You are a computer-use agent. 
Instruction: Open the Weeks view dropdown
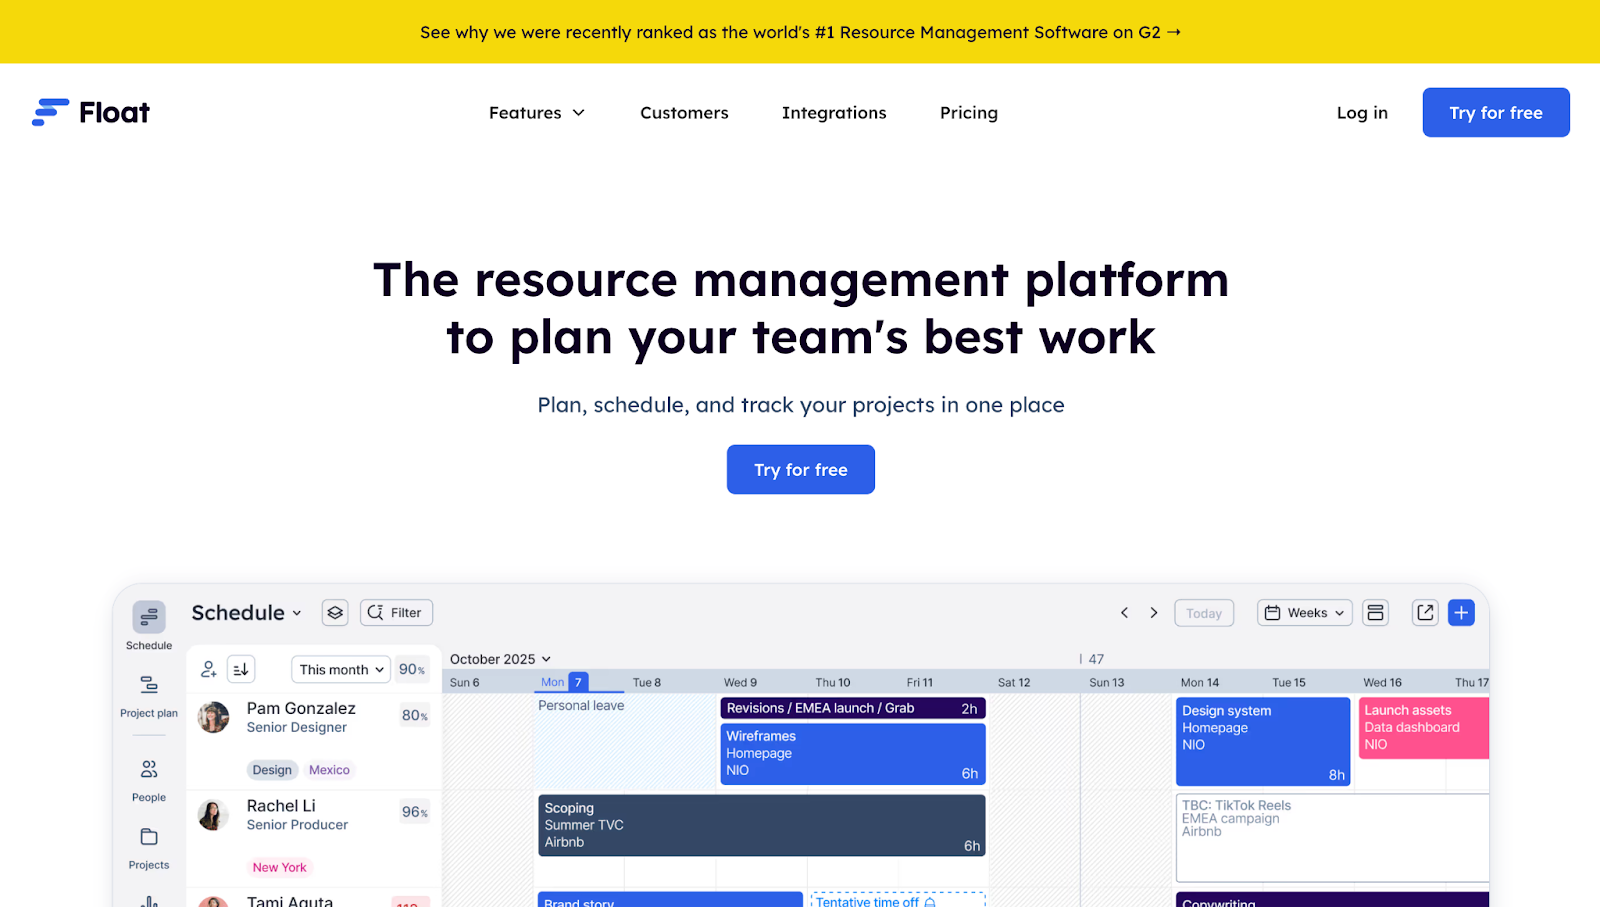(1305, 613)
